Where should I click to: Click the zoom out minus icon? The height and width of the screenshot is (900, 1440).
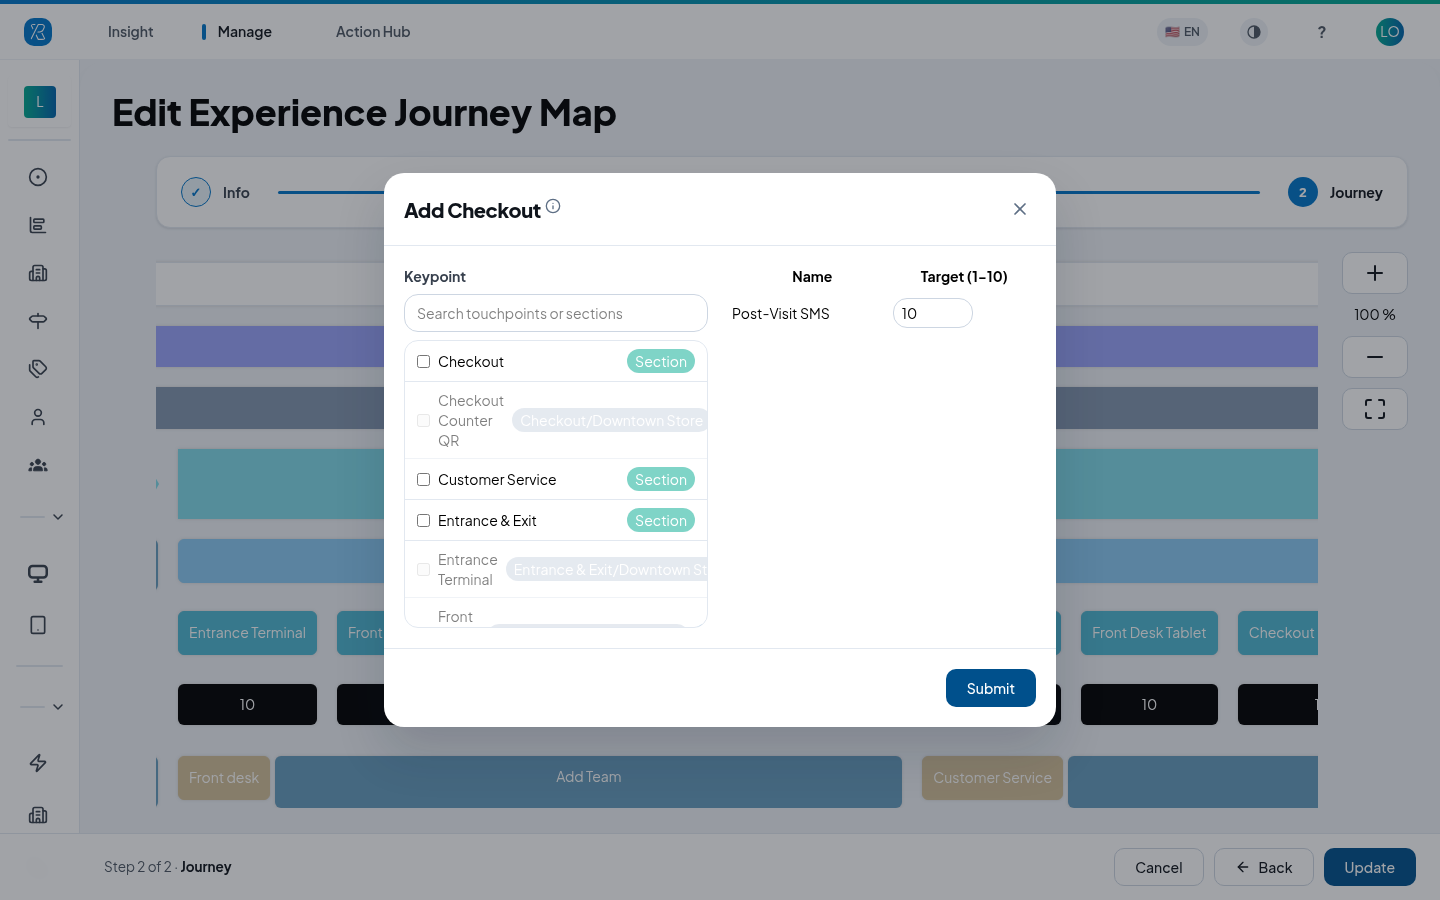tap(1375, 357)
